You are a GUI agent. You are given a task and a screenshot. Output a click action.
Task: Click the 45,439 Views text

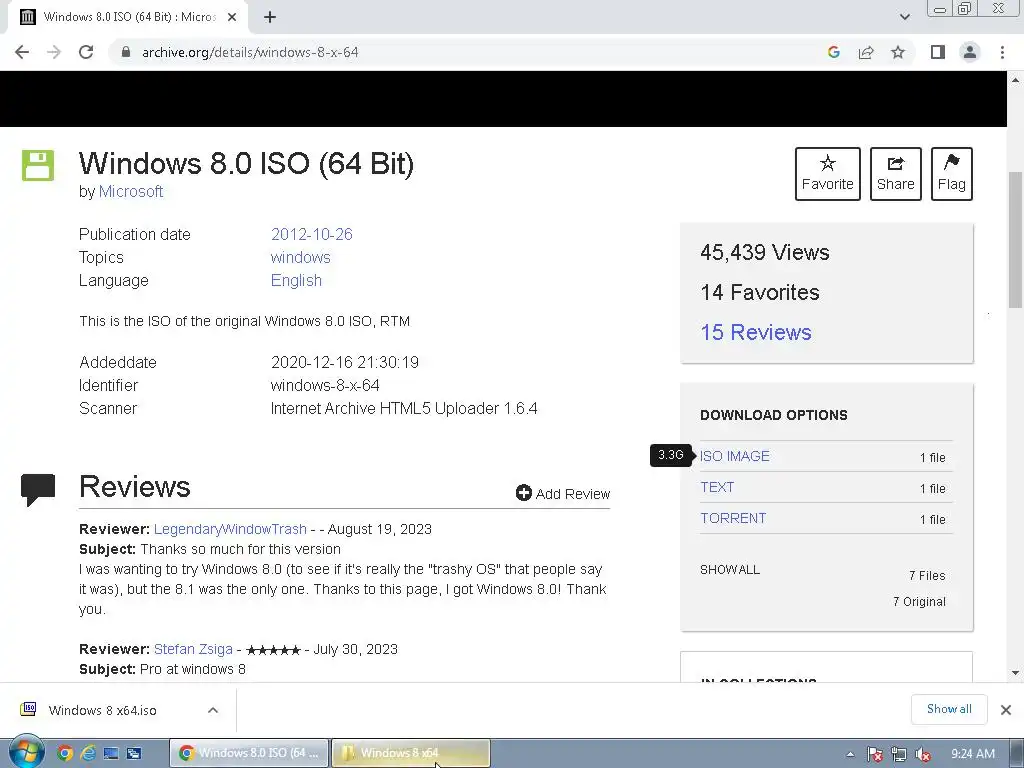coord(765,253)
